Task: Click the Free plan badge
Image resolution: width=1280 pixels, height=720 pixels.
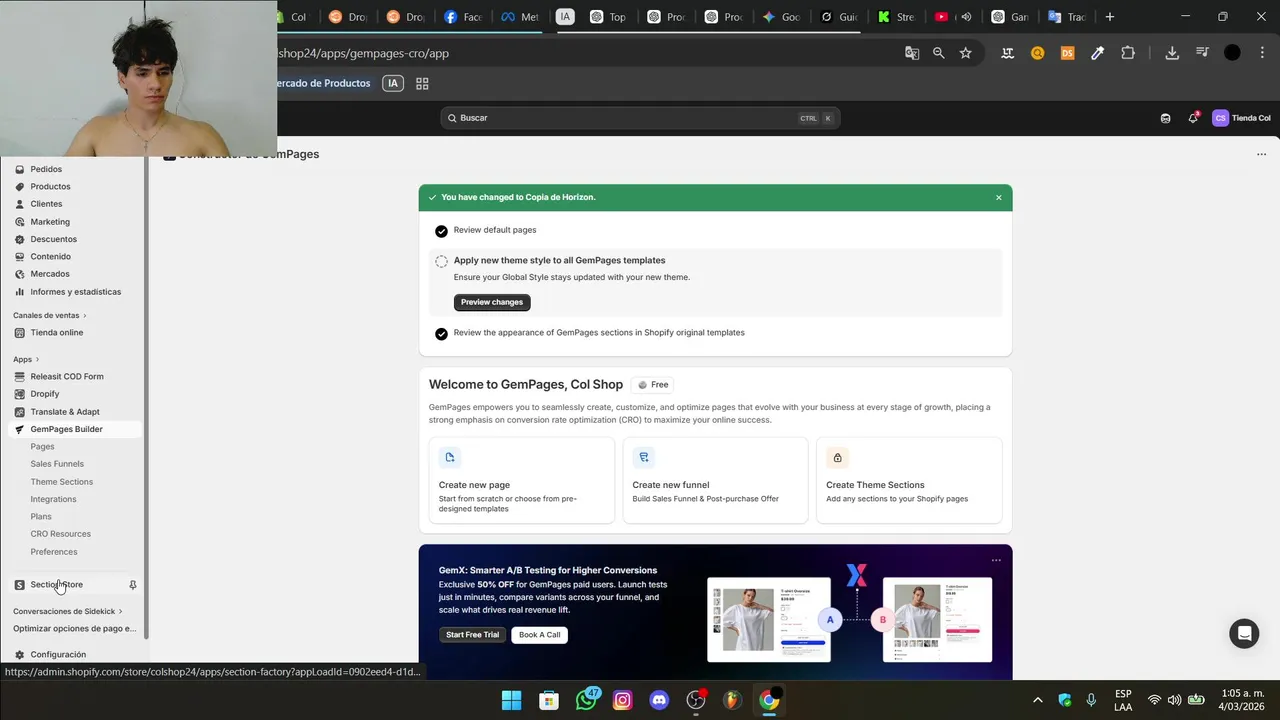Action: tap(653, 385)
